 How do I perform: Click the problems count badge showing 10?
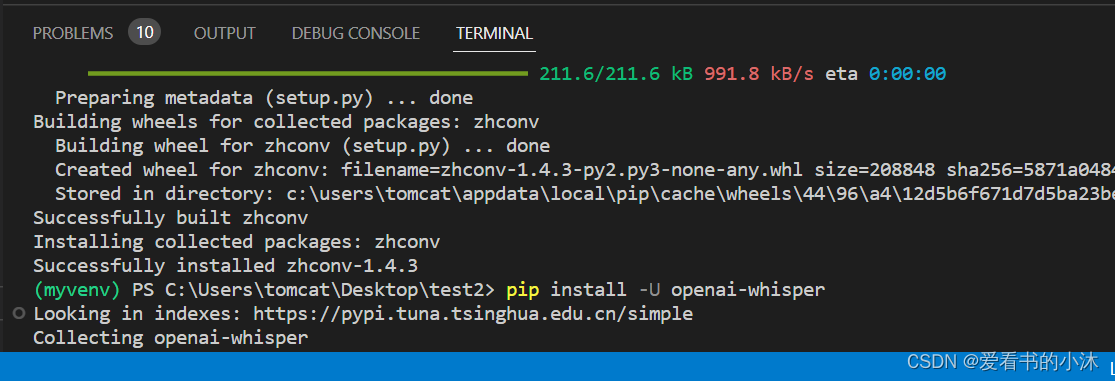click(x=144, y=32)
